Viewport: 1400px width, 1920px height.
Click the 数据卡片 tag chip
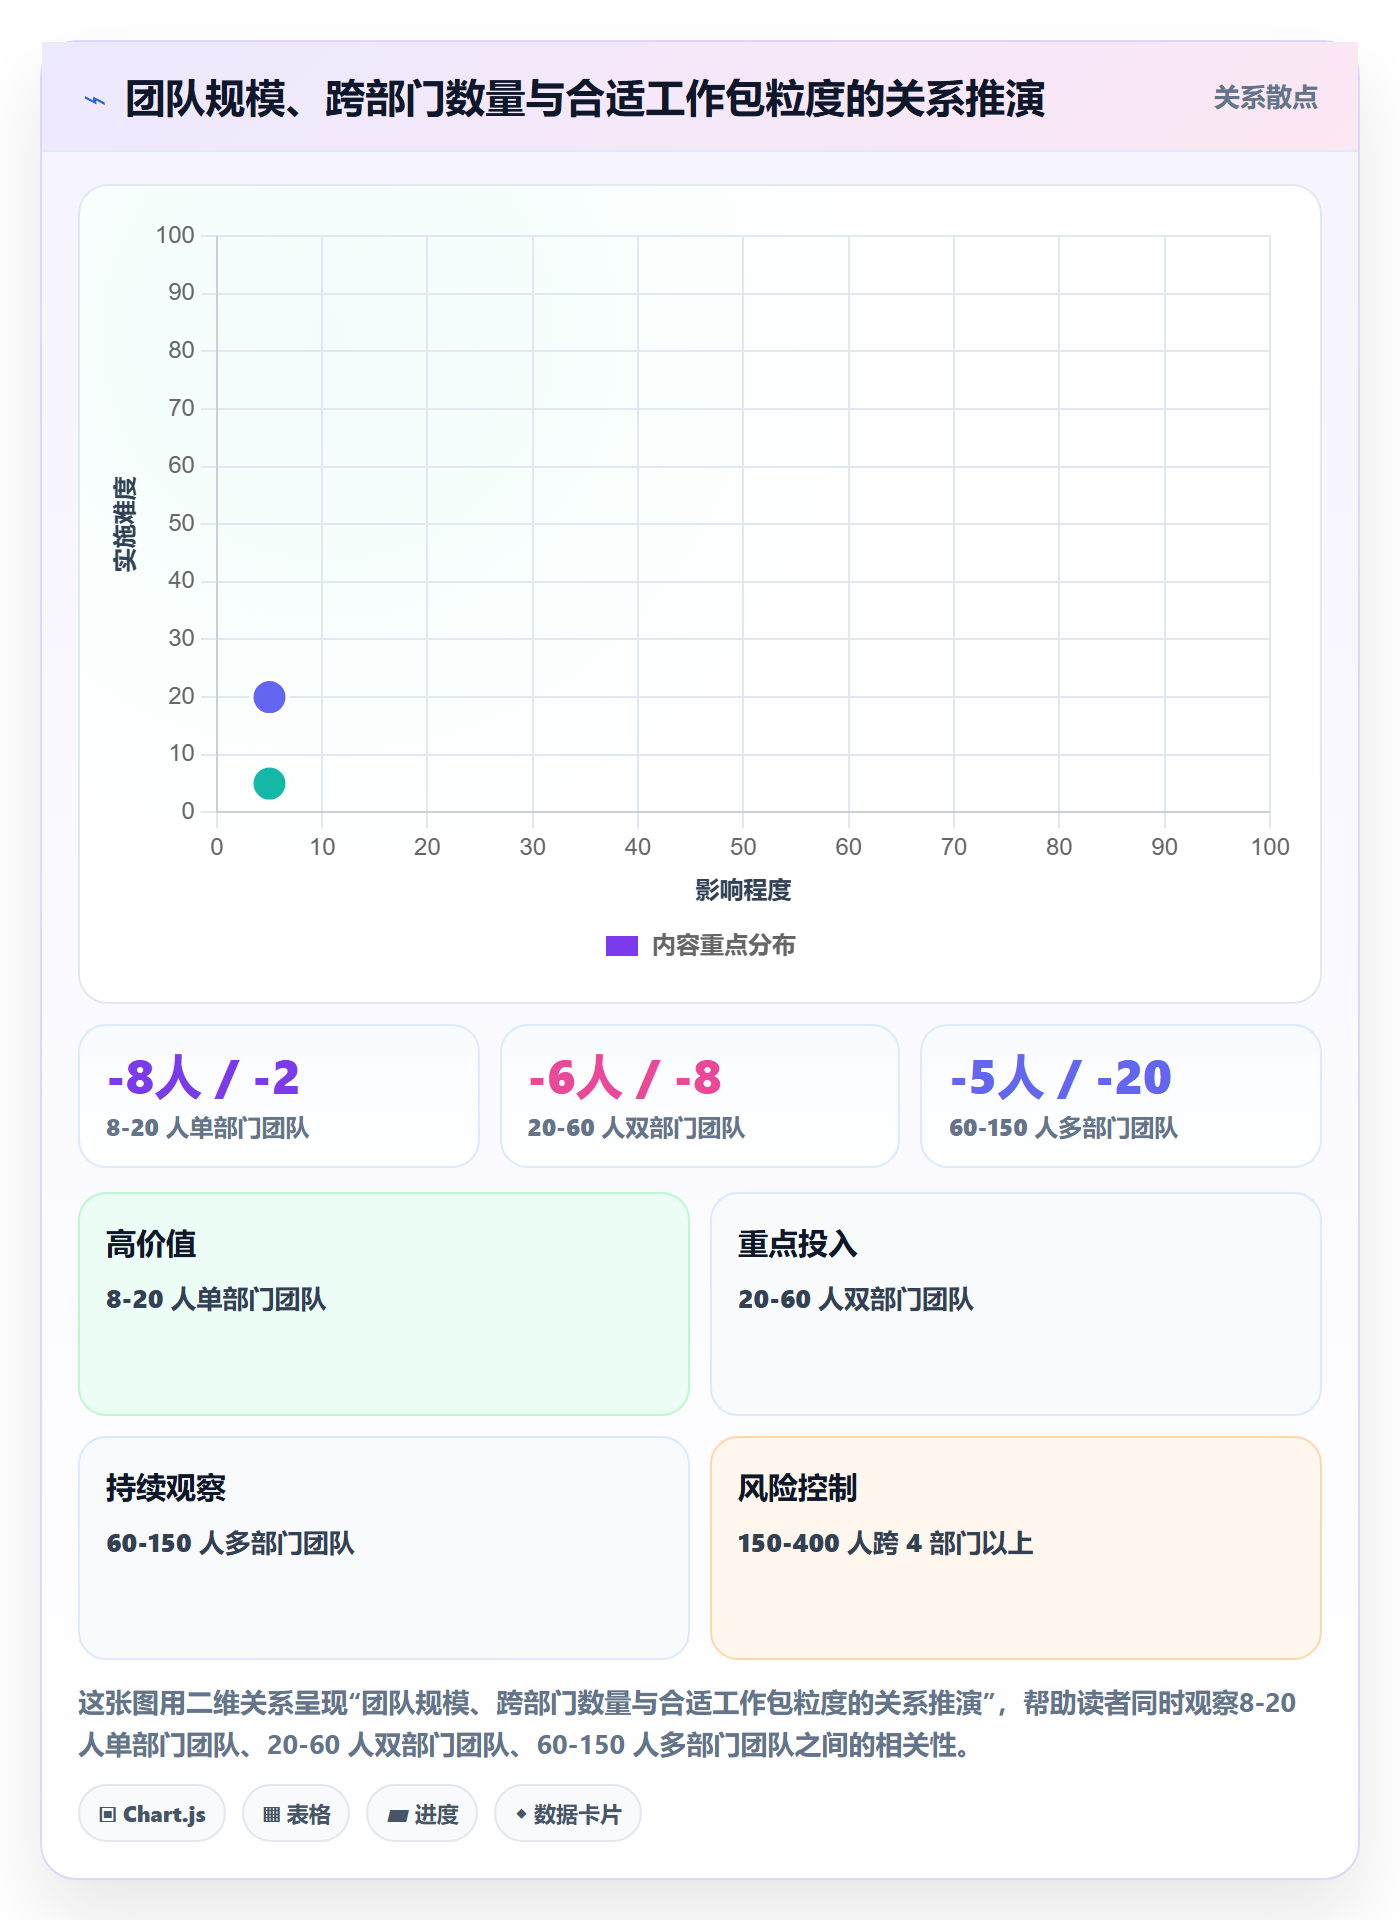tap(568, 1814)
